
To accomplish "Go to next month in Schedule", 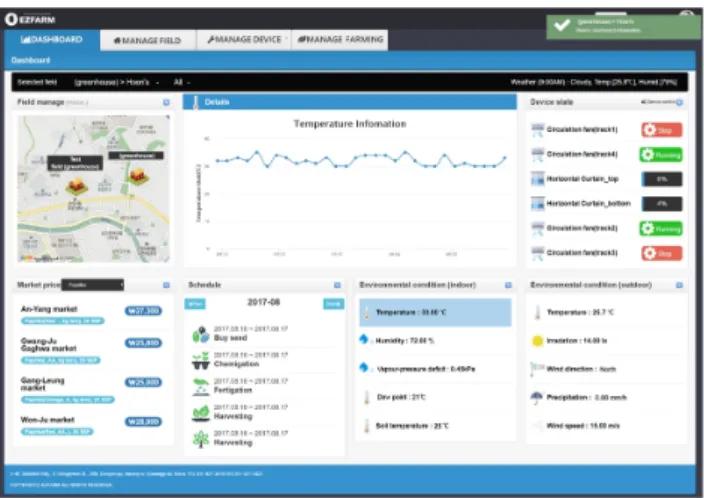I will 334,304.
